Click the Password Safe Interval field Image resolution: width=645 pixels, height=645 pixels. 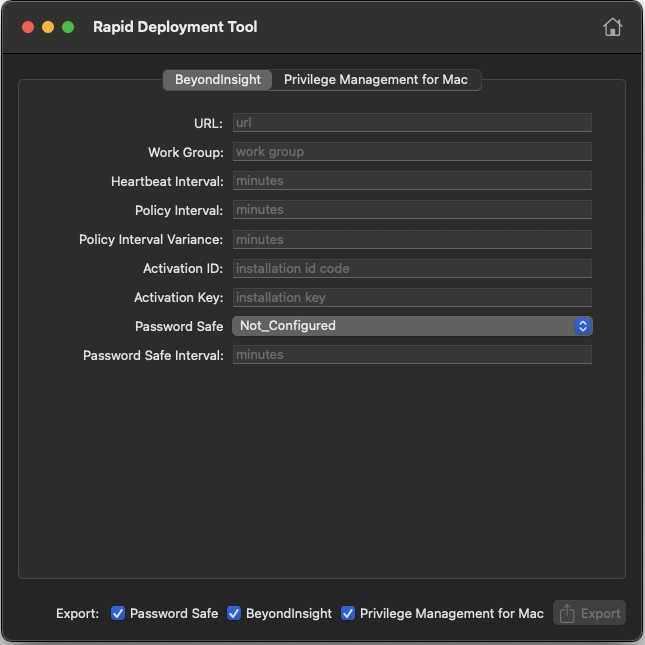412,355
